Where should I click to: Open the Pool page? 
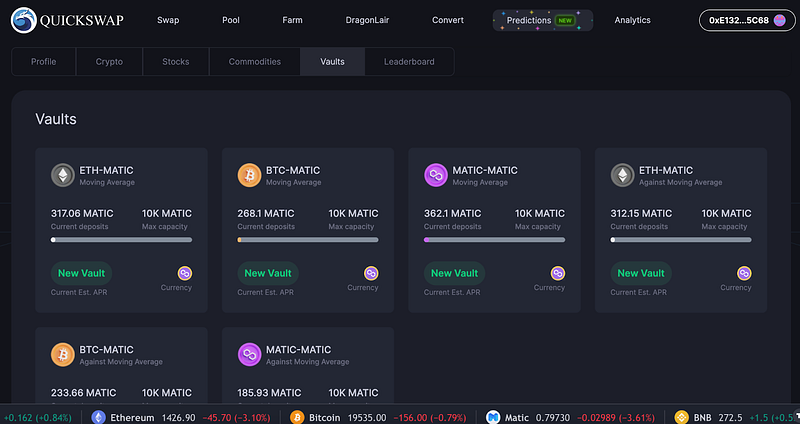231,20
